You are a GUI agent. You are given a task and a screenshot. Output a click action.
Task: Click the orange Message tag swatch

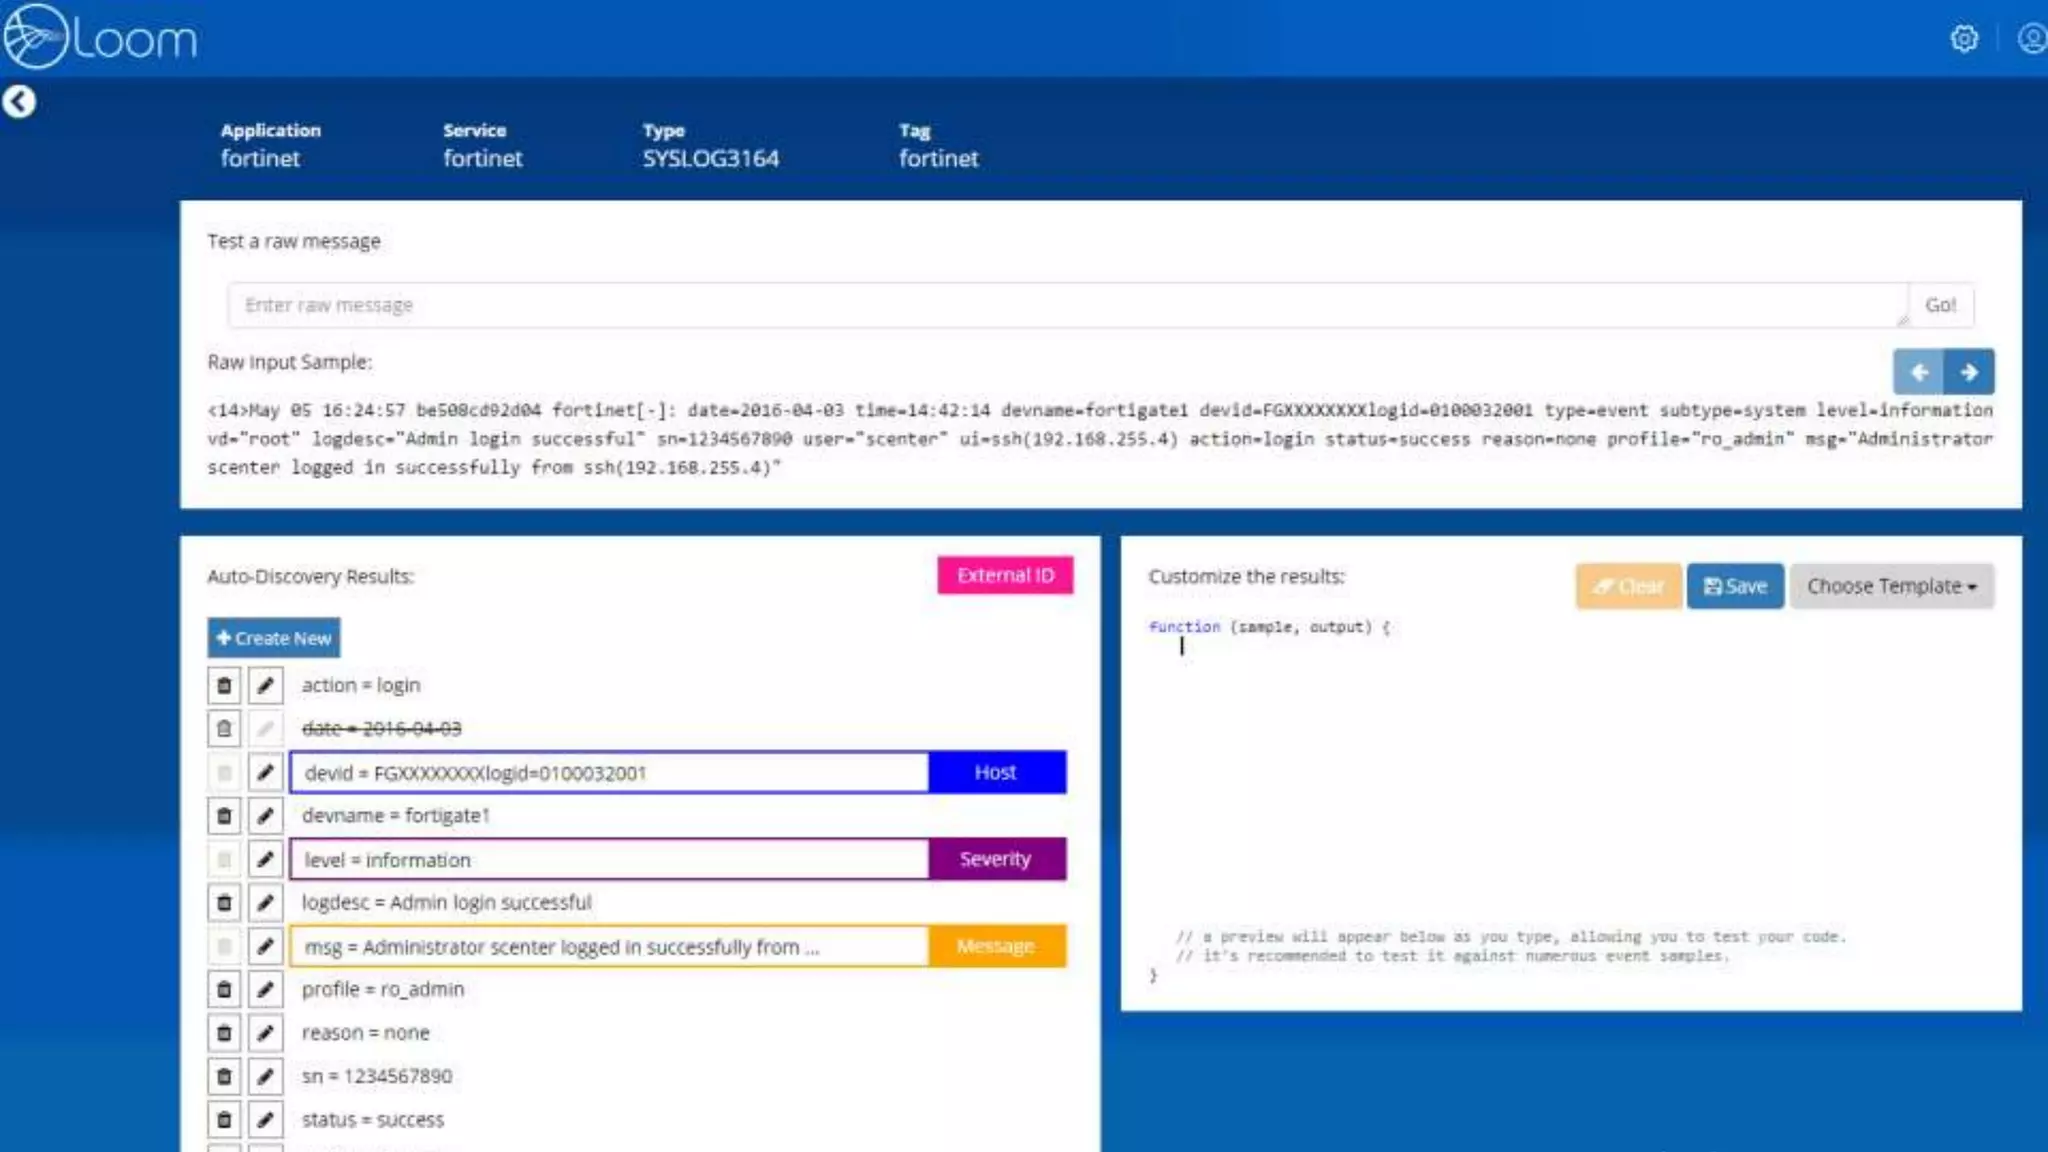click(x=996, y=946)
